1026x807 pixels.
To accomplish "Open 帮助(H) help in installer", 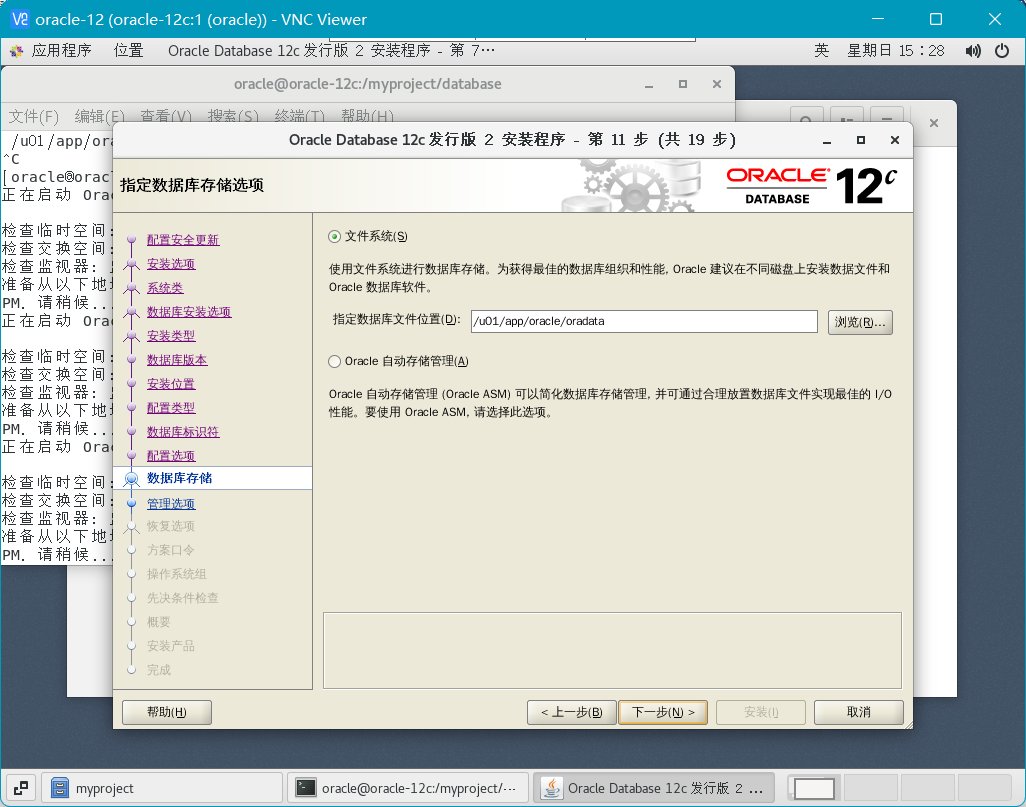I will [167, 712].
